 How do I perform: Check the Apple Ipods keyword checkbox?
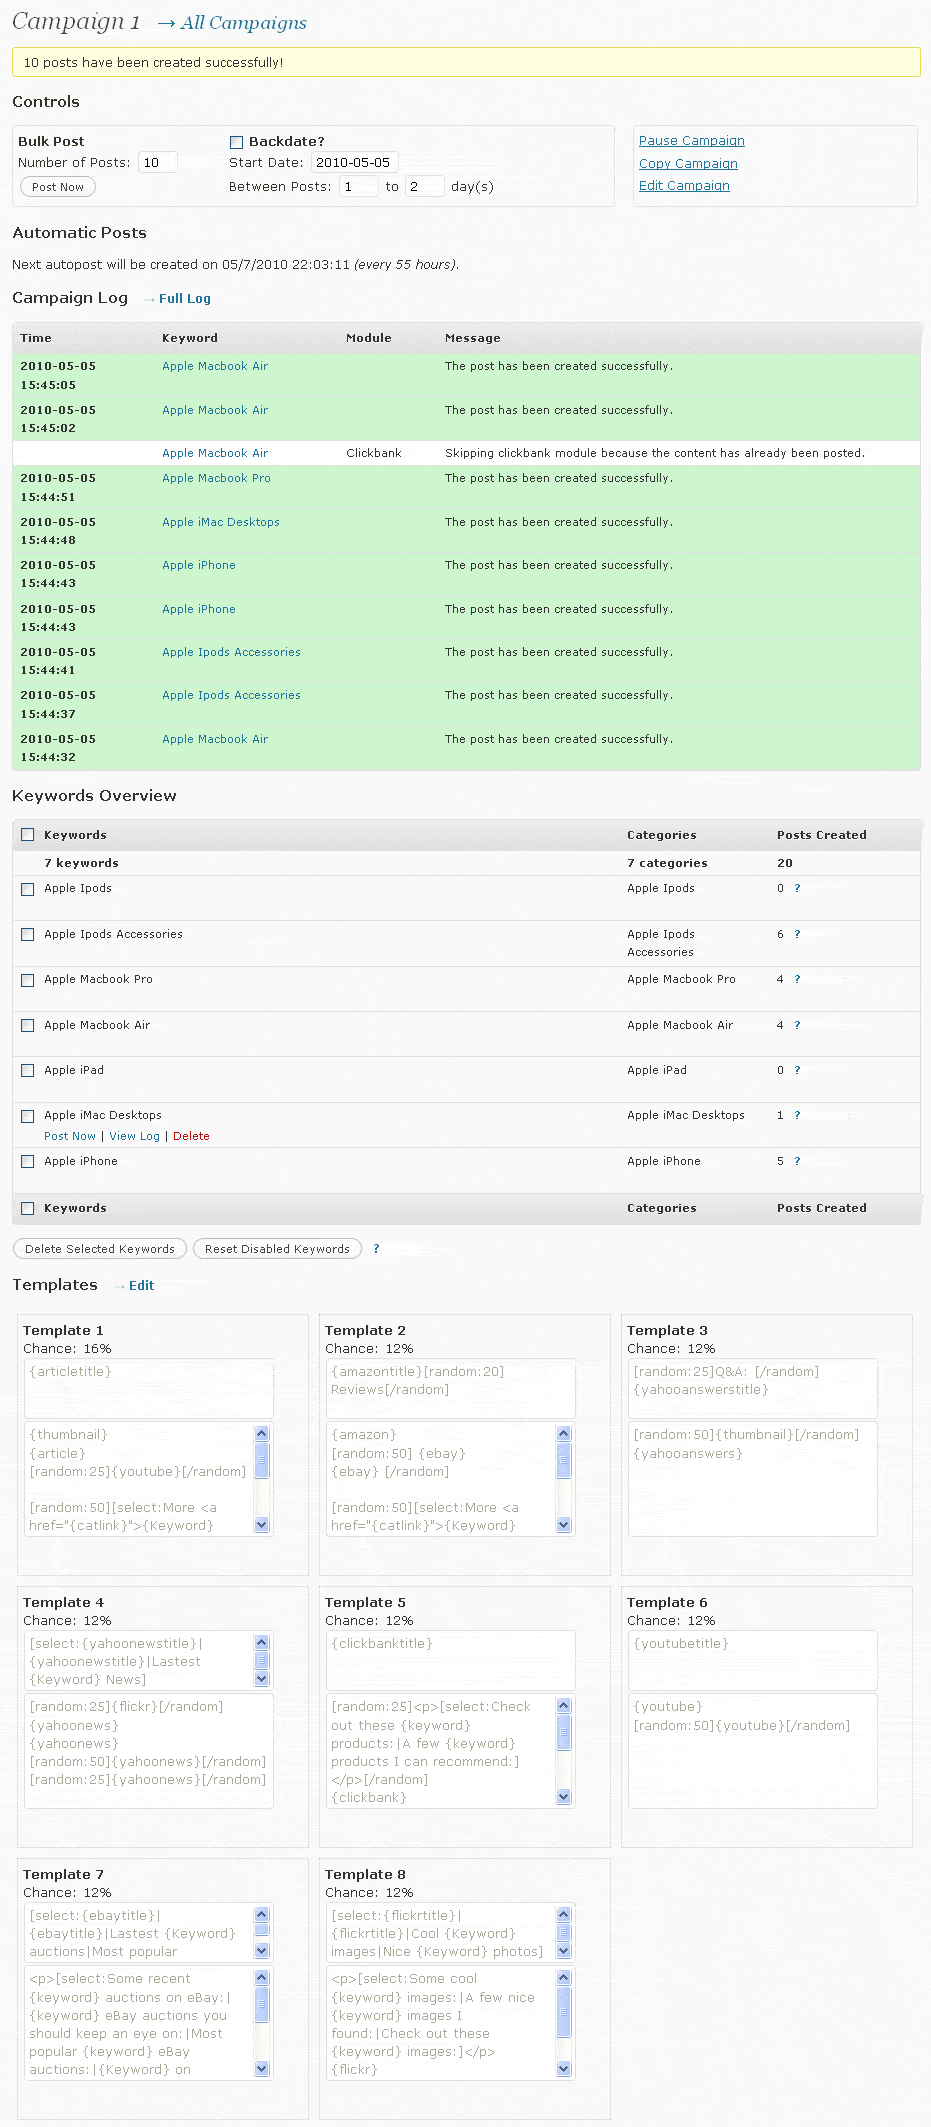click(x=28, y=889)
